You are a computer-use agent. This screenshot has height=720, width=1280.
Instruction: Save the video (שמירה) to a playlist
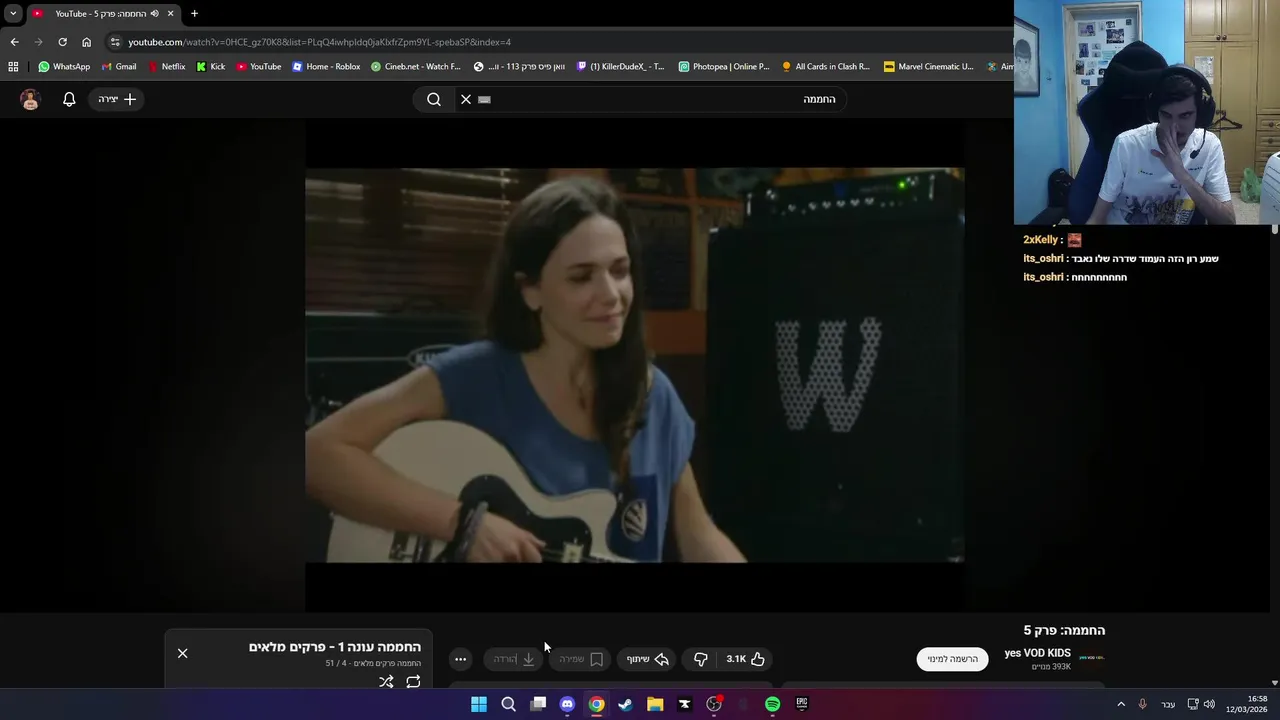(581, 659)
